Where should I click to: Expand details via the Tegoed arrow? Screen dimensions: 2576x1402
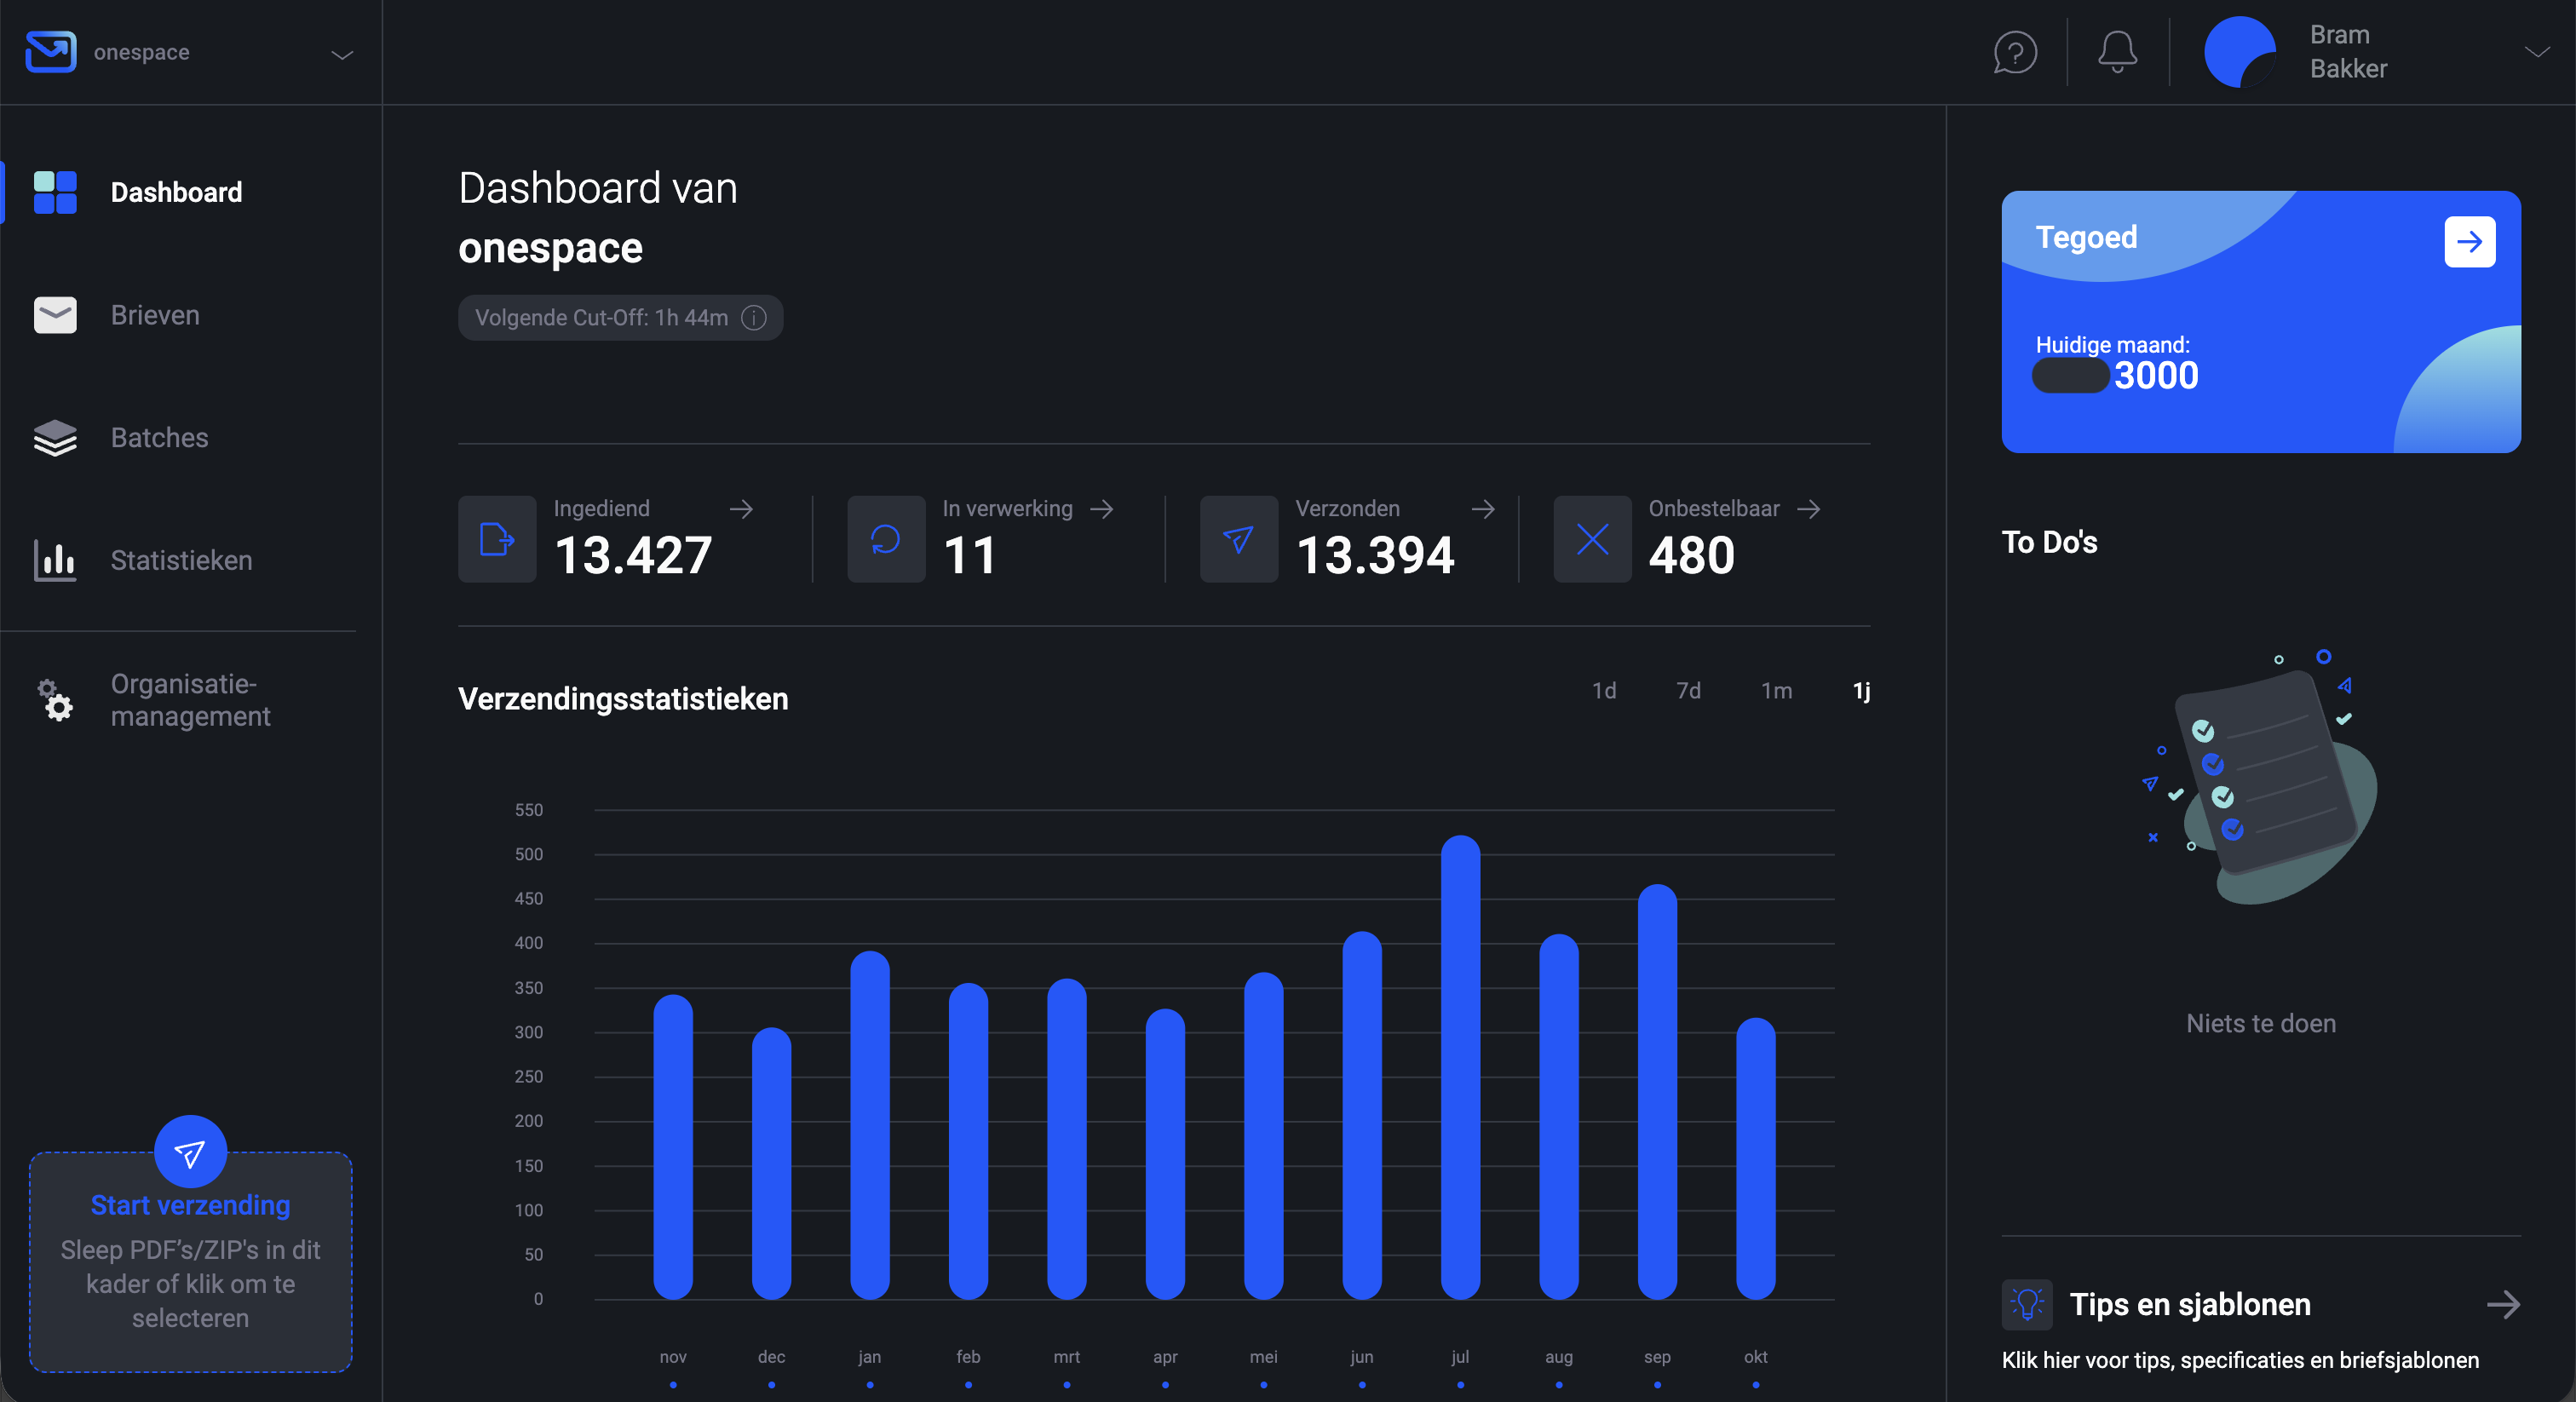(2470, 241)
